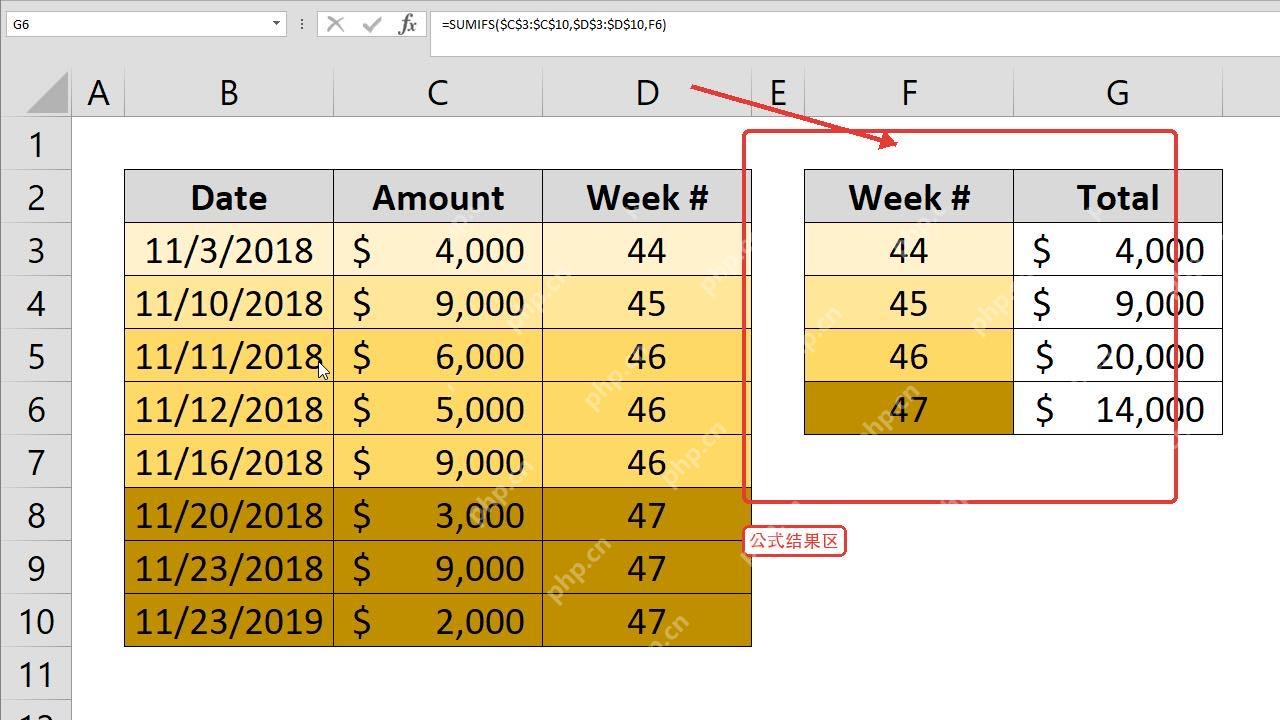This screenshot has width=1280, height=720.
Task: Select date cell 11/10/2018
Action: (229, 303)
